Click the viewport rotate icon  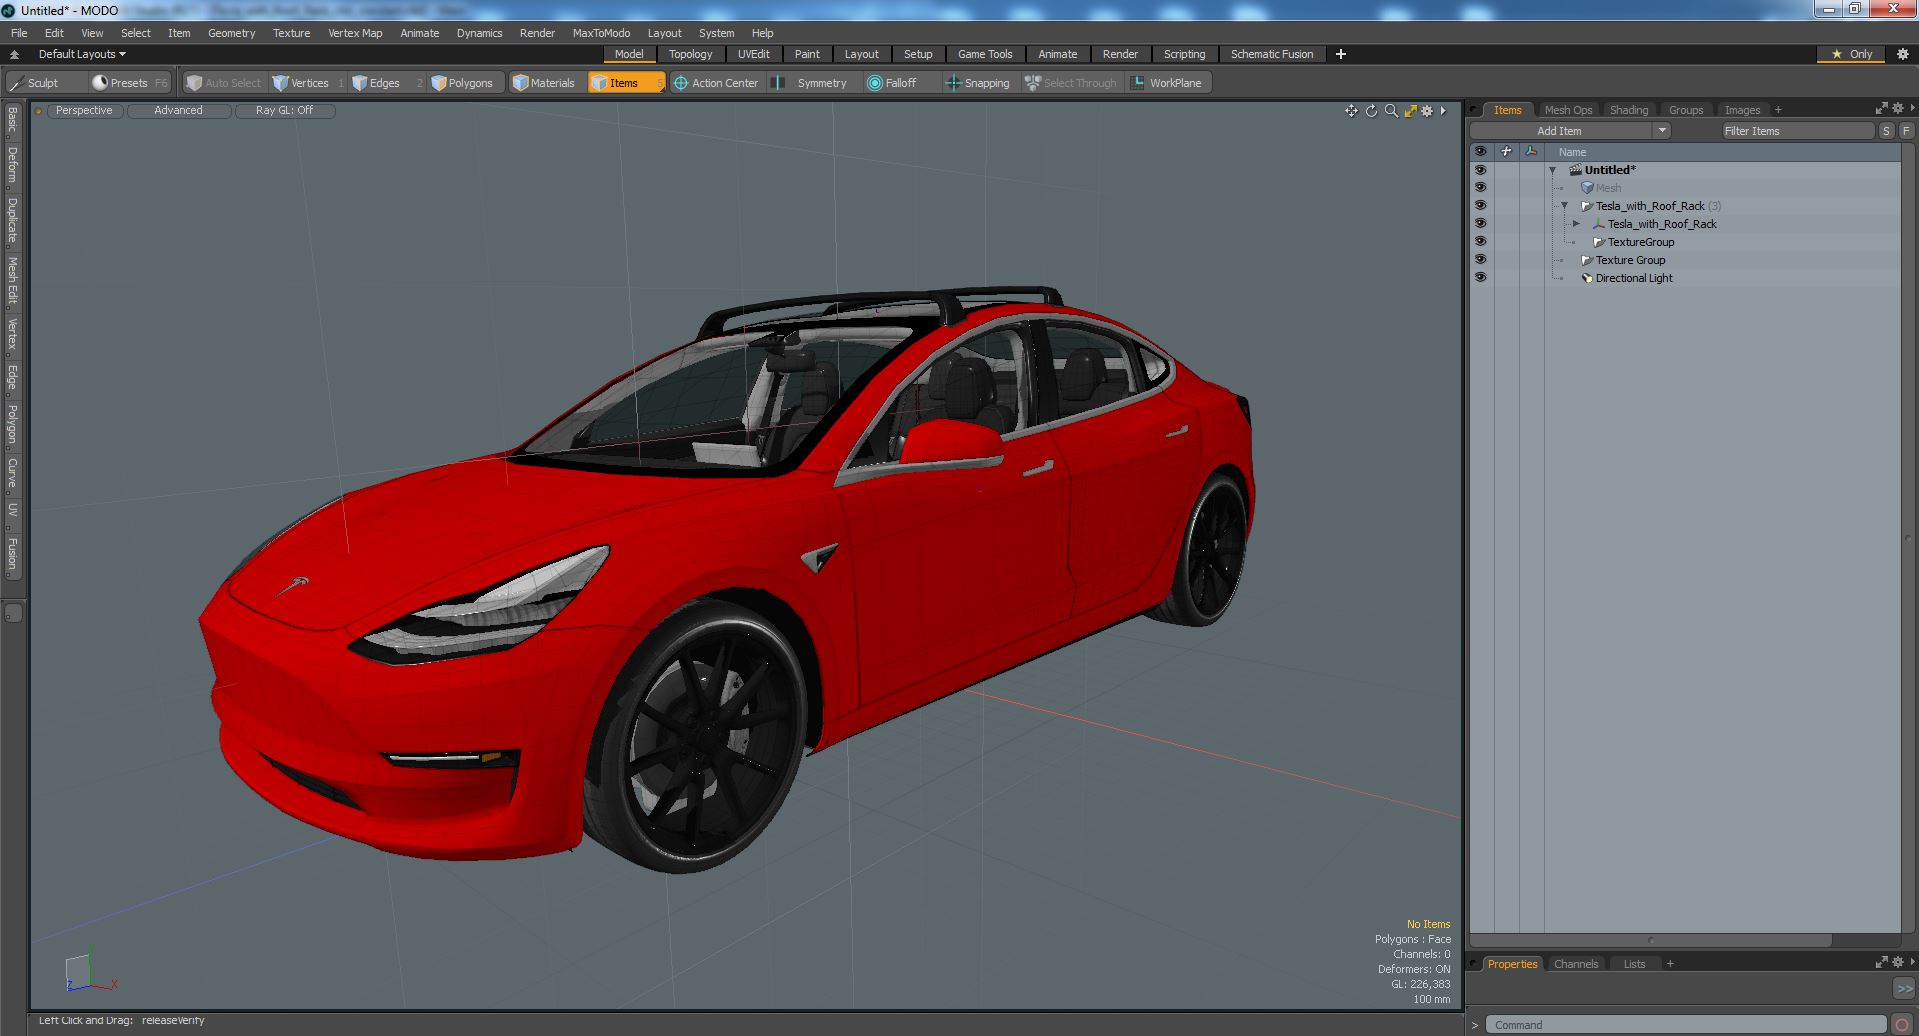click(1371, 111)
